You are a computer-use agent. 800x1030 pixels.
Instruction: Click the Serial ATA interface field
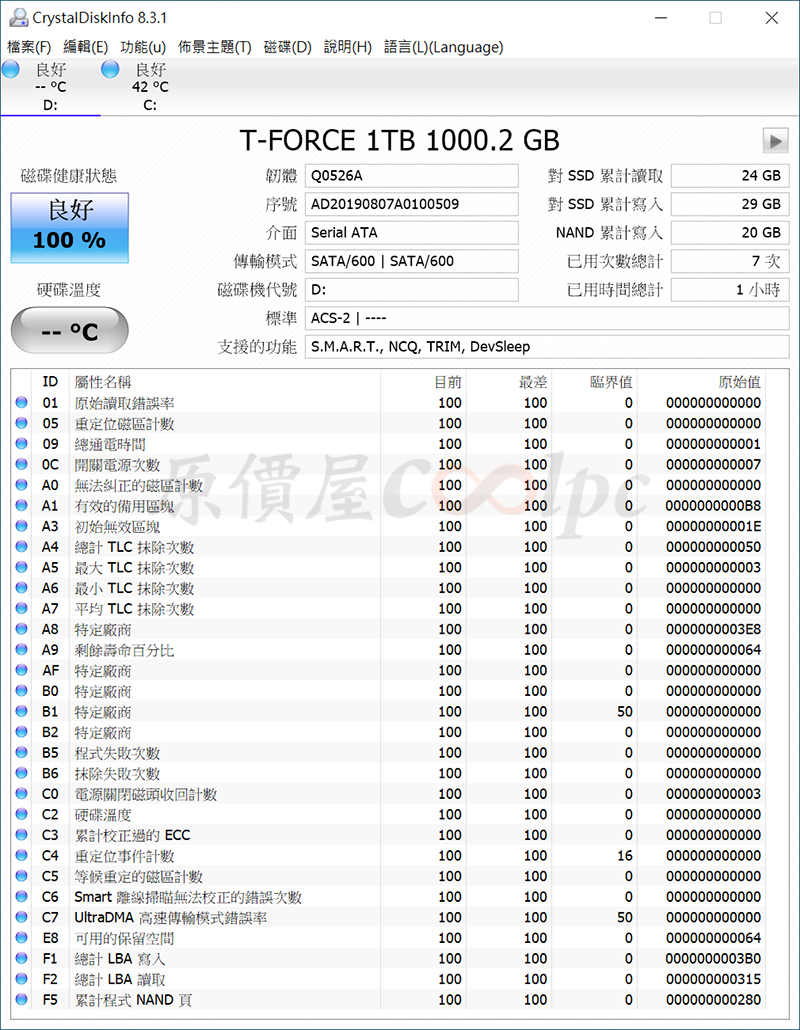tap(411, 233)
